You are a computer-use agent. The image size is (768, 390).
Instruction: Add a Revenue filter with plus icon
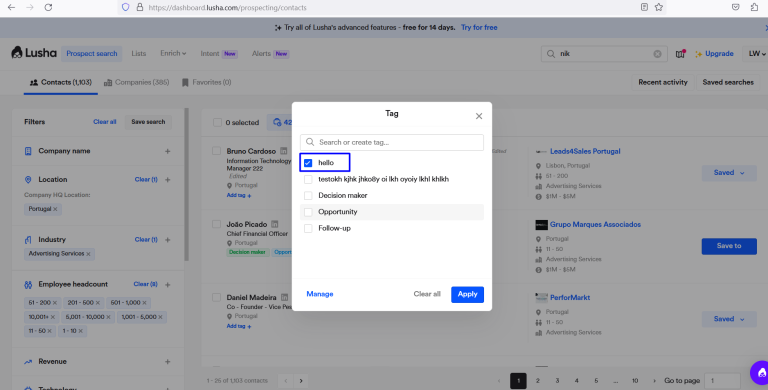pos(168,362)
